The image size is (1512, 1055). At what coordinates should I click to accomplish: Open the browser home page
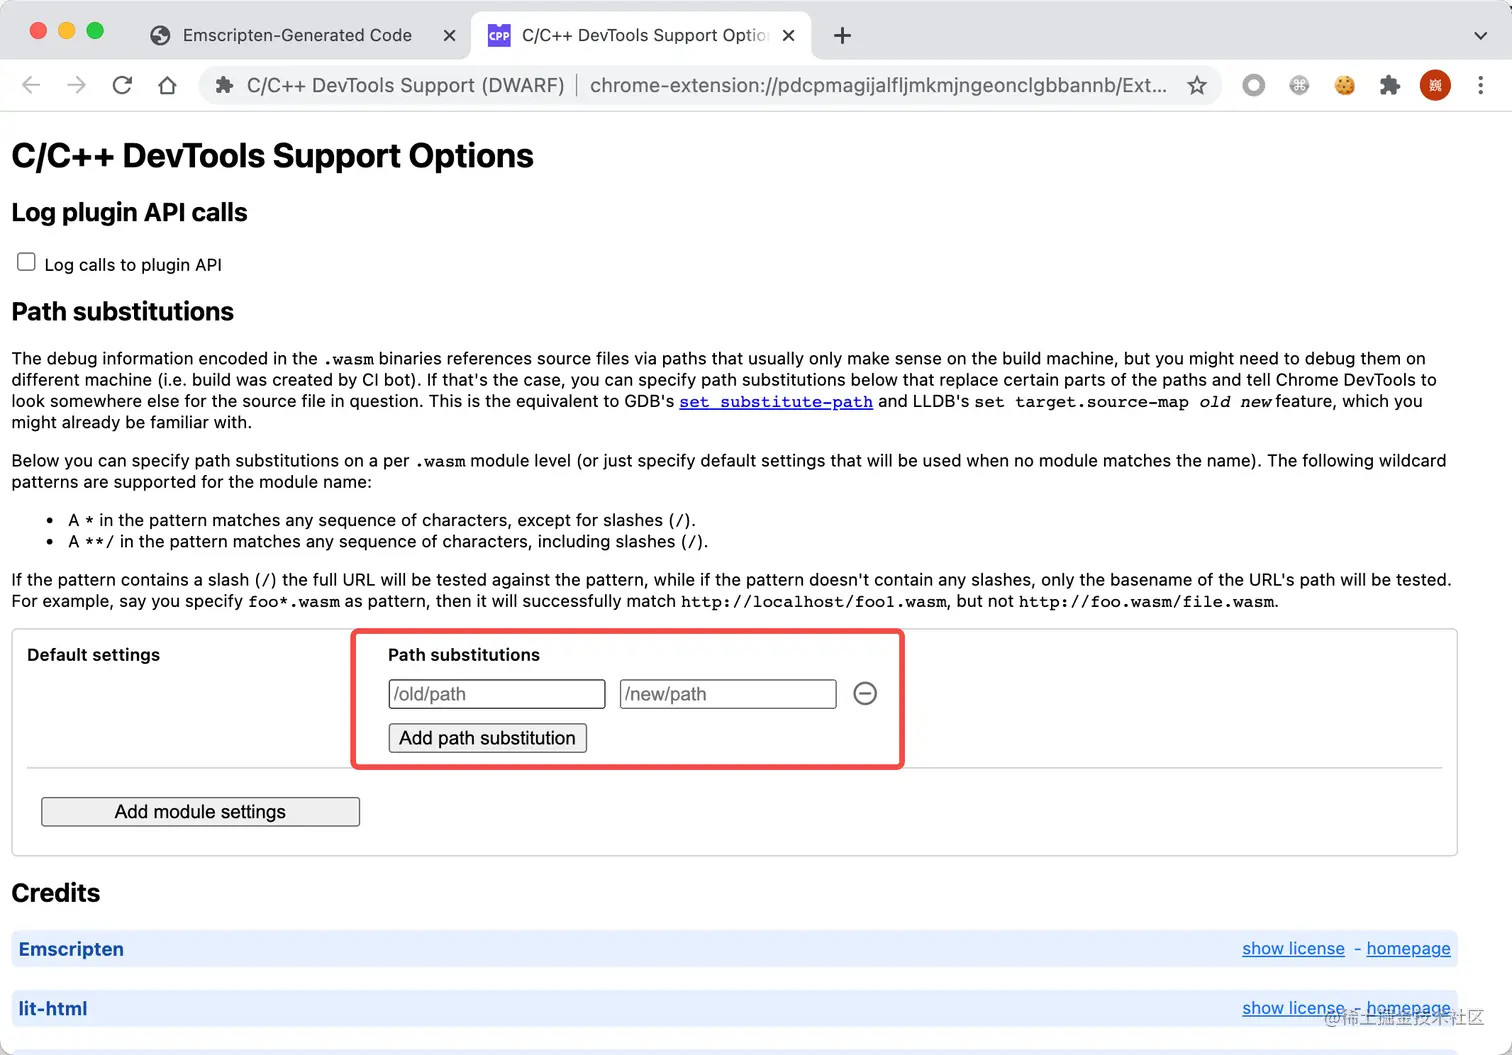click(167, 85)
